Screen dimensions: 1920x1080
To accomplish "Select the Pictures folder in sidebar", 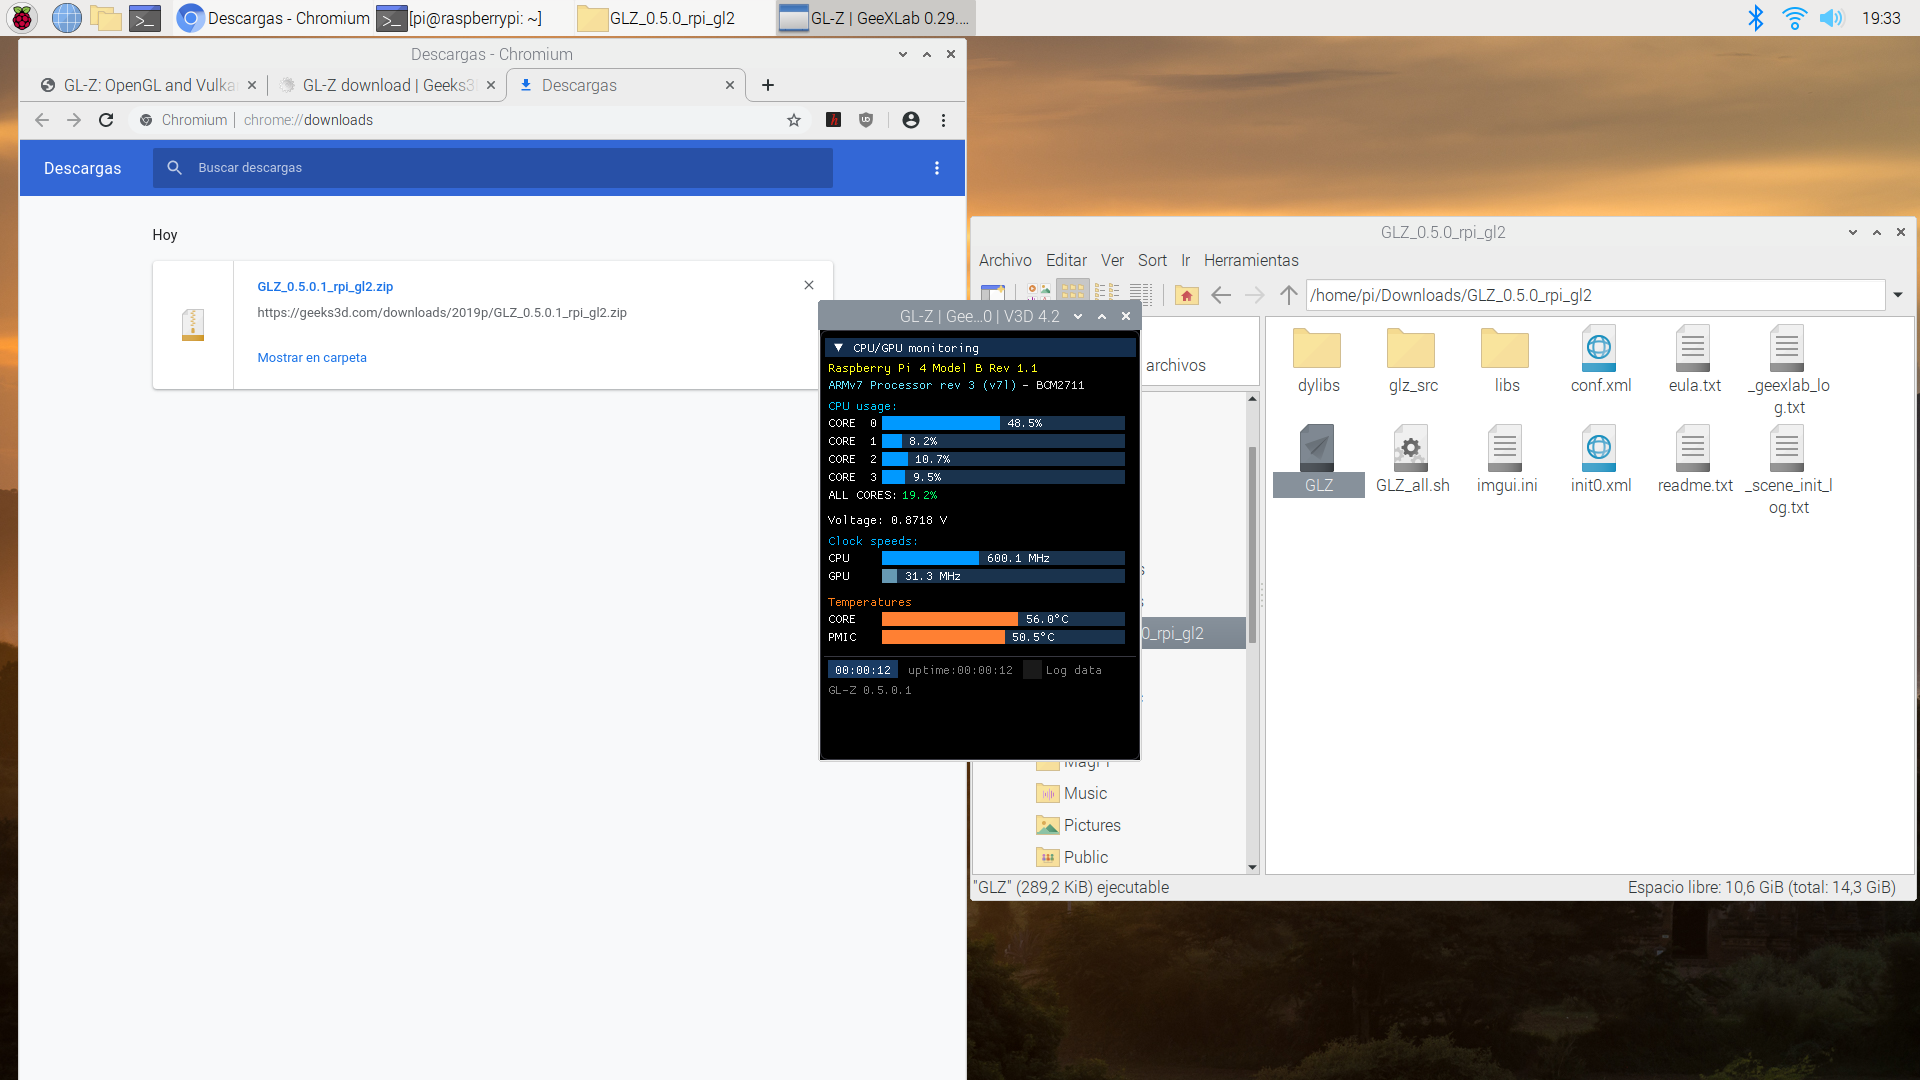I will point(1091,825).
